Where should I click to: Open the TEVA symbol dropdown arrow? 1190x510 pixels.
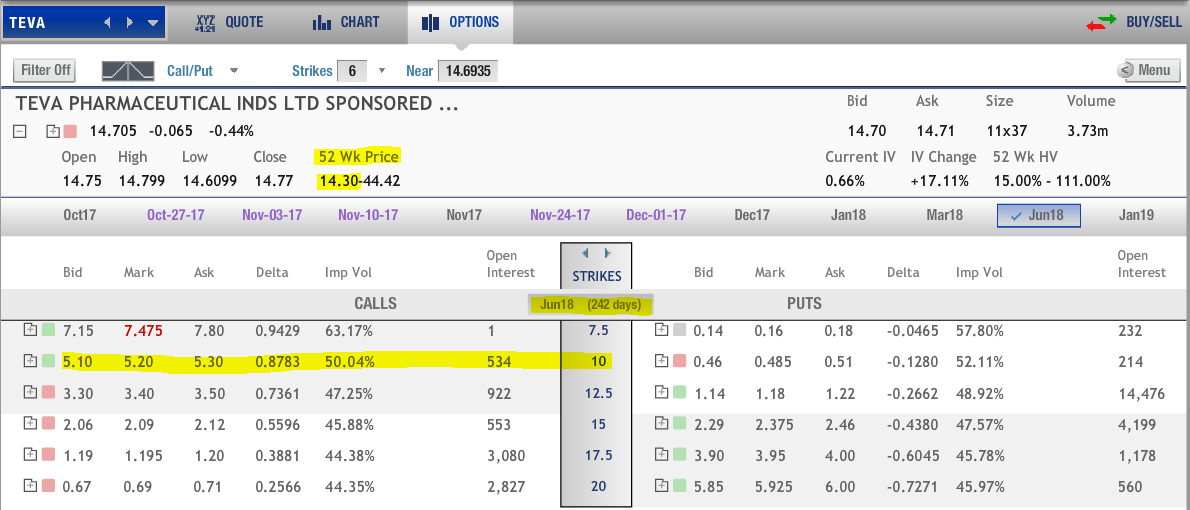point(153,23)
